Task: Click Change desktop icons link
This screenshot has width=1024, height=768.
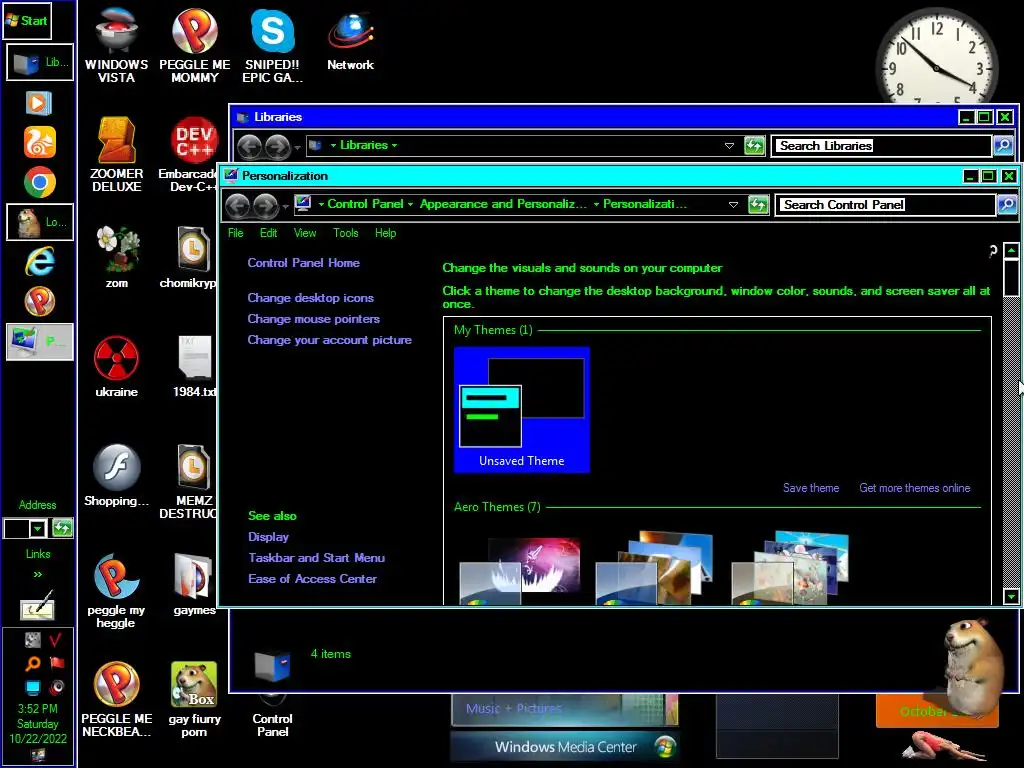Action: pyautogui.click(x=310, y=298)
